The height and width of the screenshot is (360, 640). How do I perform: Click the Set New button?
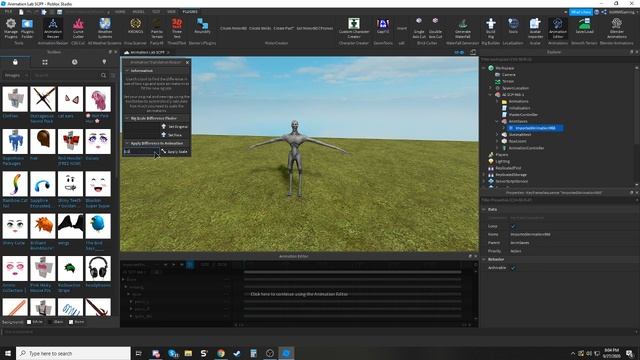[171, 135]
